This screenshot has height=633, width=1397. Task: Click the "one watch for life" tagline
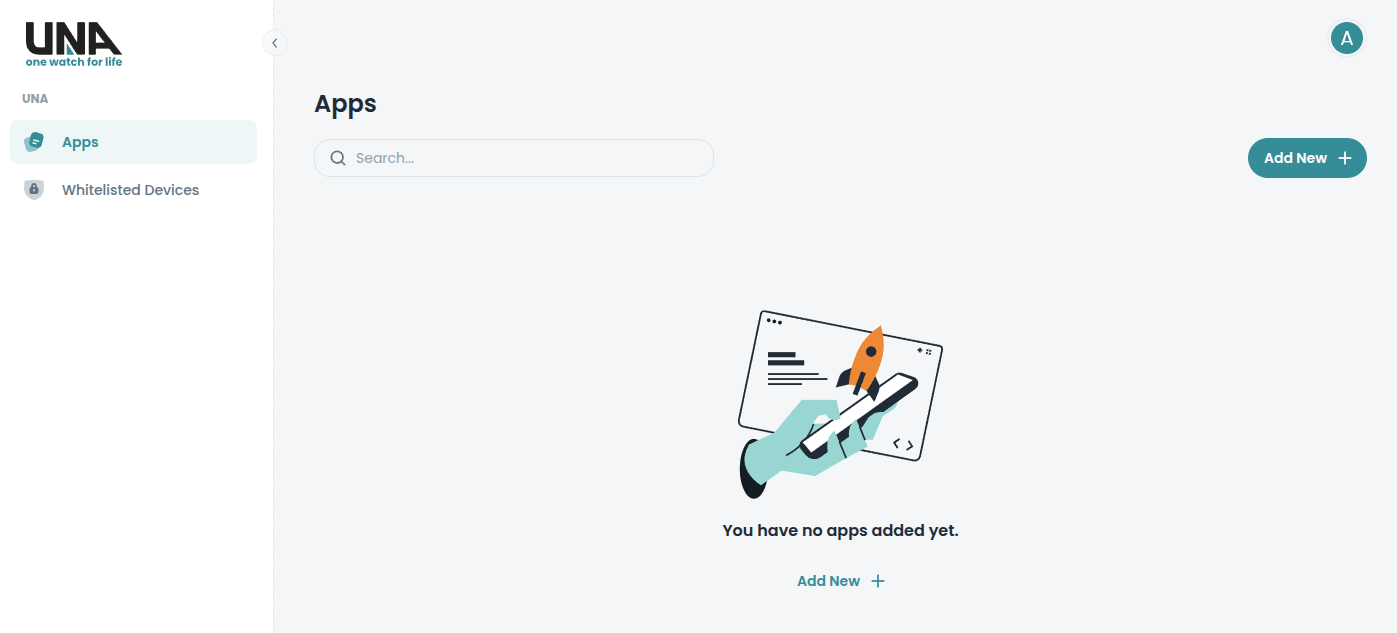point(74,62)
